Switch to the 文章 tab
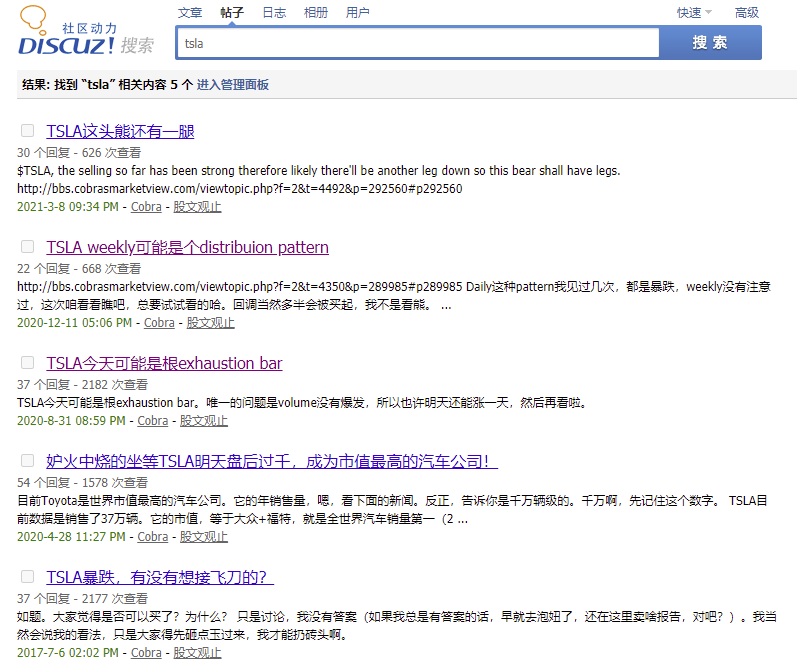The width and height of the screenshot is (797, 669). [x=190, y=13]
